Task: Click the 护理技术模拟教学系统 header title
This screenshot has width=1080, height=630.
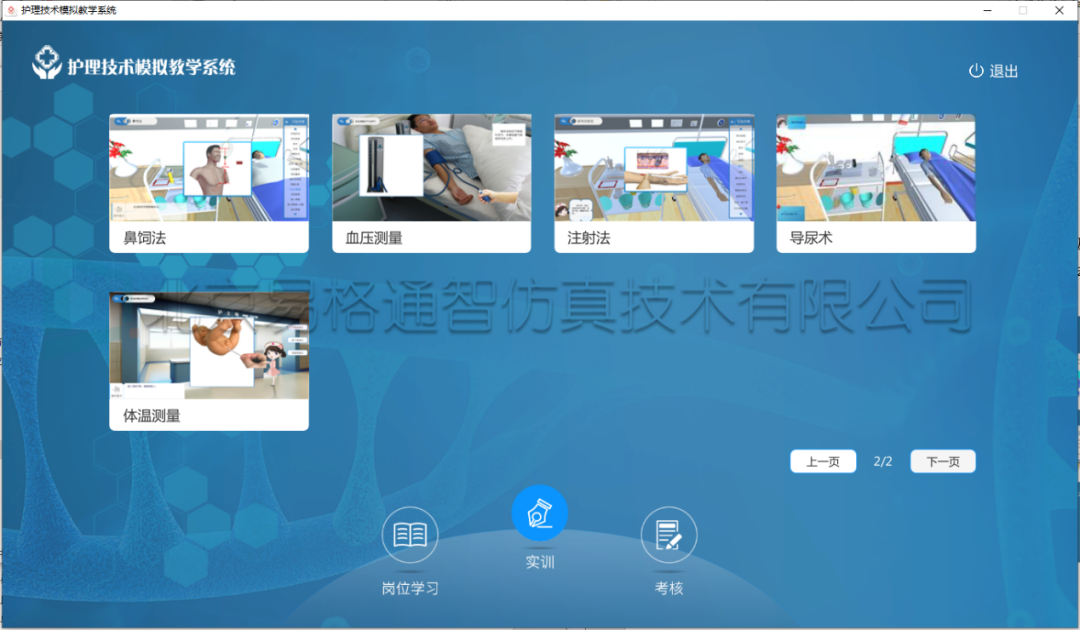Action: click(152, 67)
